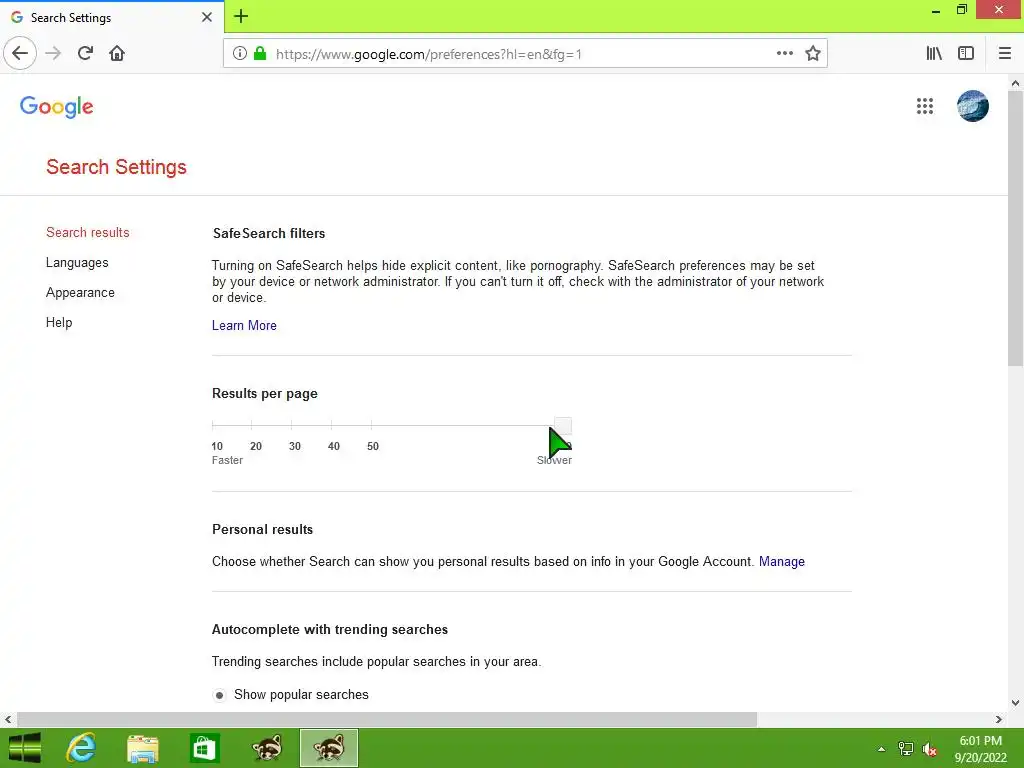Click the Search Settings page heading

[x=116, y=167]
